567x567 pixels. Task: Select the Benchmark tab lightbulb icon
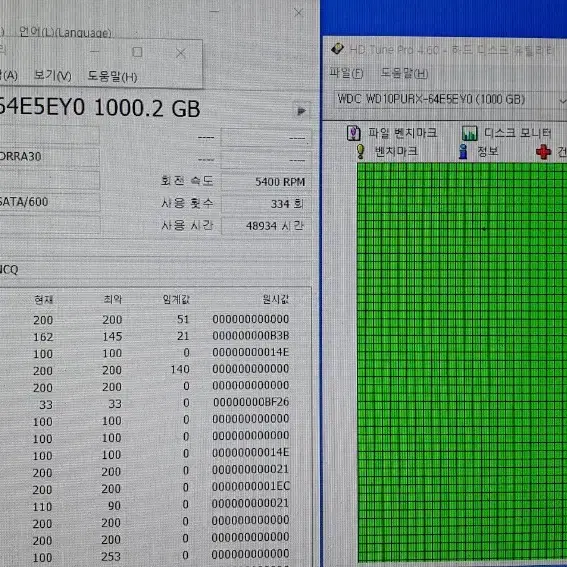360,152
